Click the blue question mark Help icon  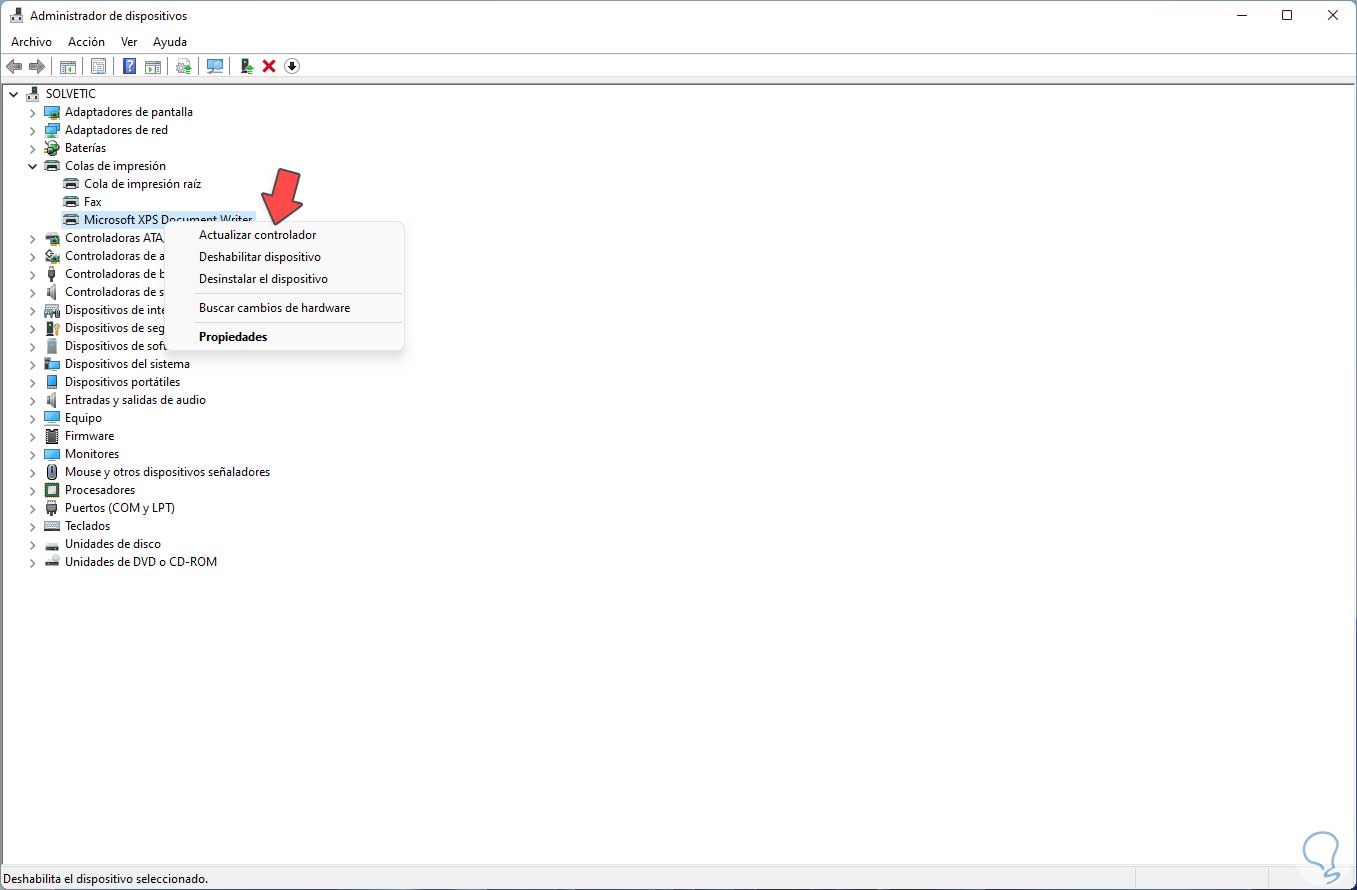click(x=129, y=66)
